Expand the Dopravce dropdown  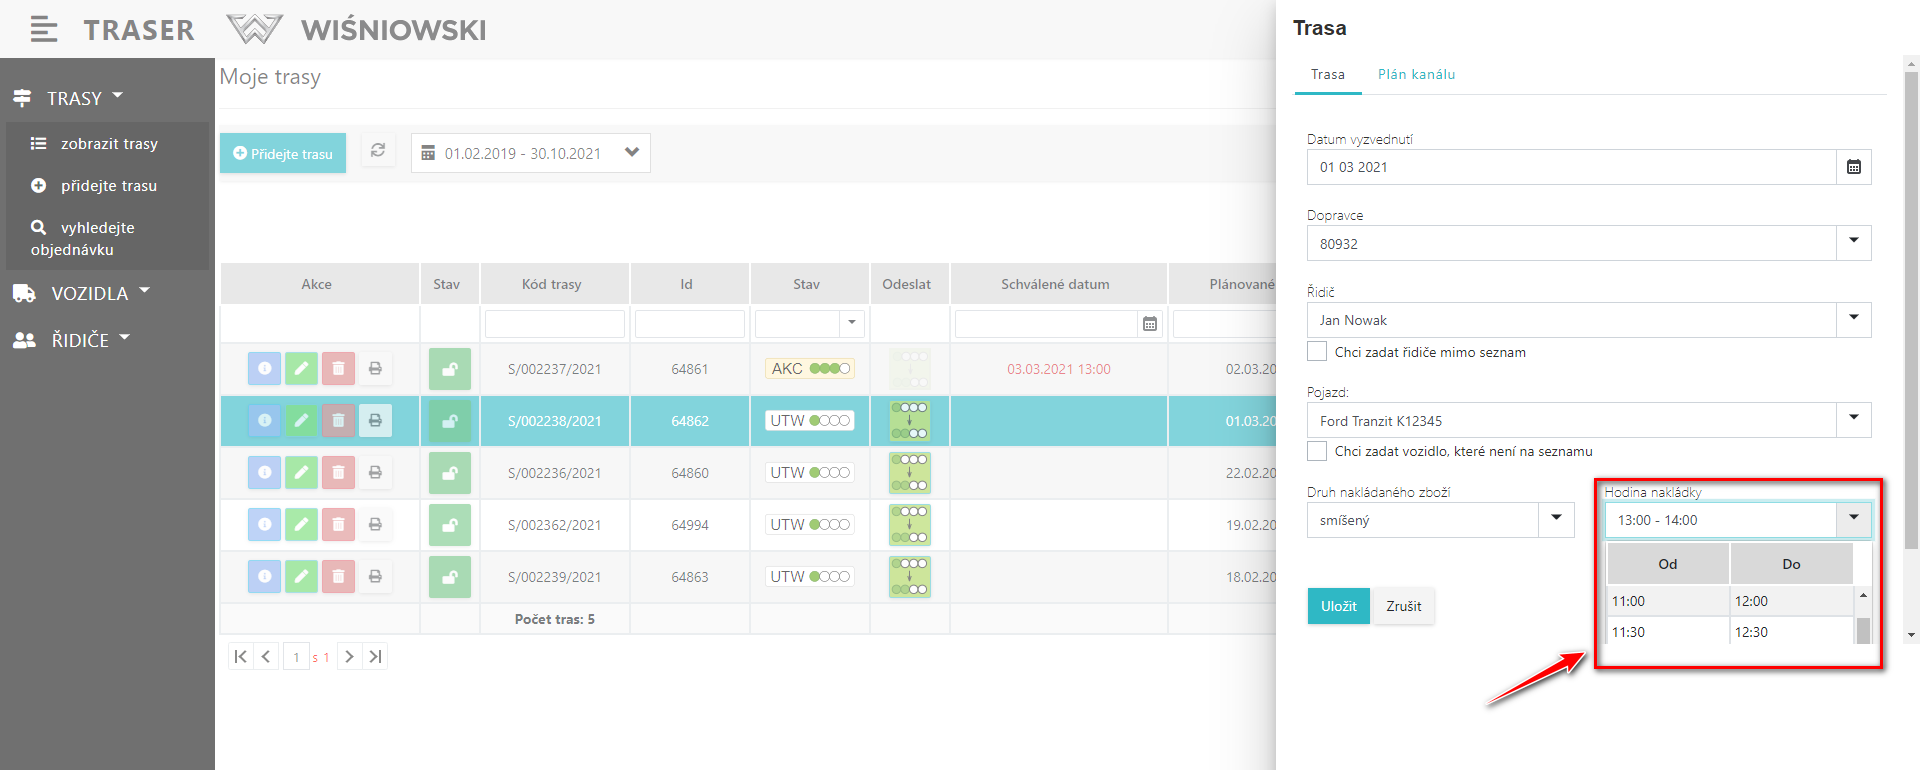(1853, 243)
